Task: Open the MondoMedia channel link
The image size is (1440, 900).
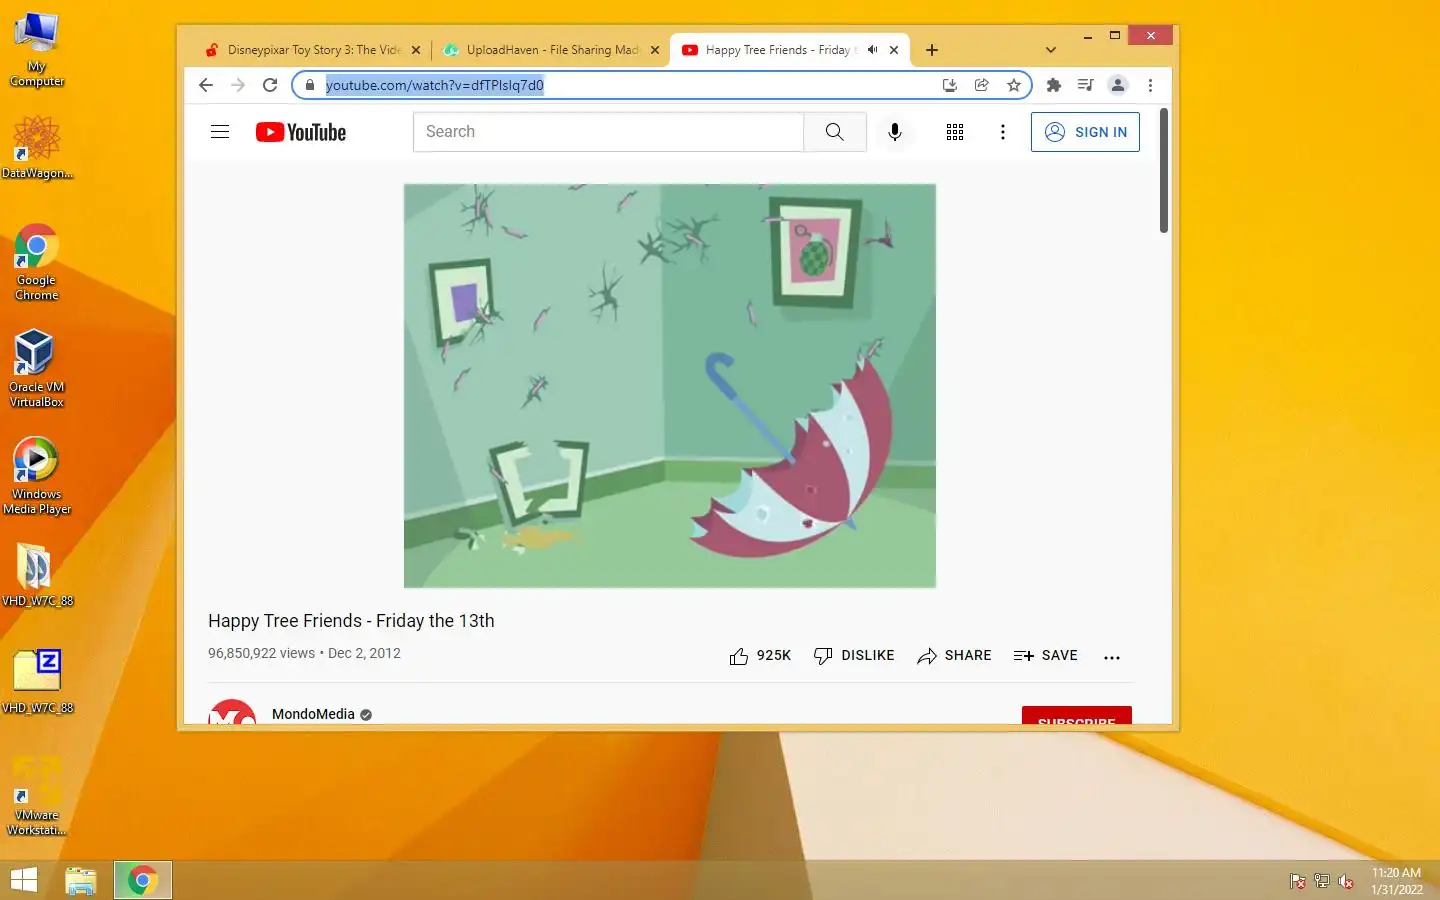Action: point(313,714)
